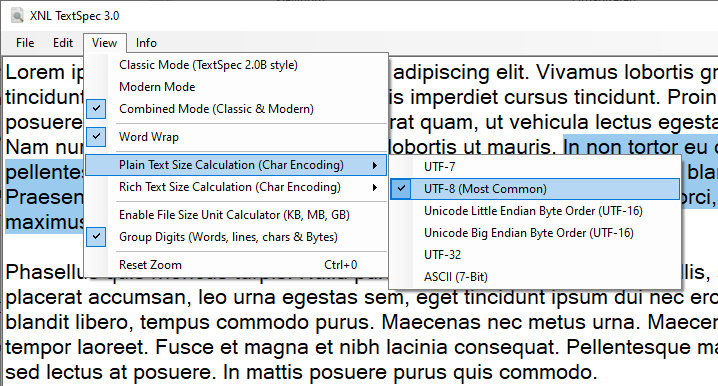Choose ASCII (7-Bit) encoding
Image resolution: width=718 pixels, height=386 pixels.
[x=535, y=277]
